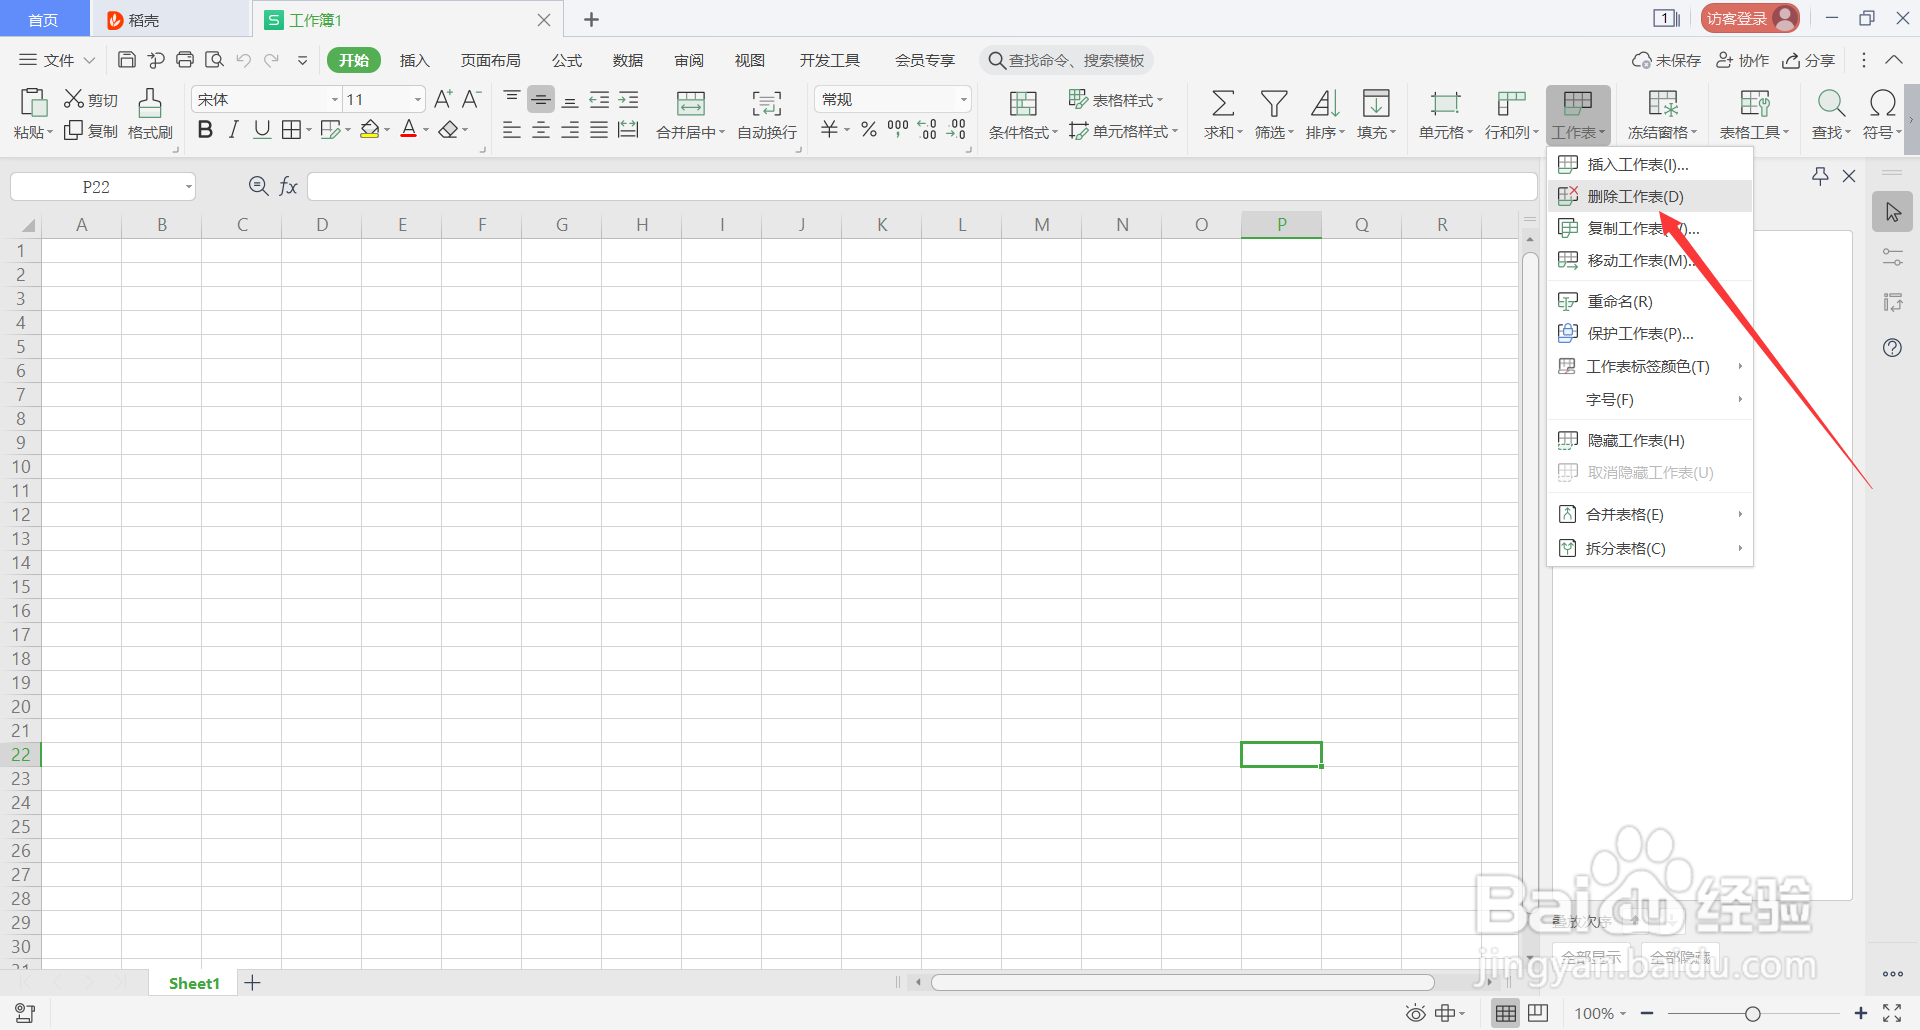Select Rename (重命名) menu item
This screenshot has width=1920, height=1030.
point(1650,301)
